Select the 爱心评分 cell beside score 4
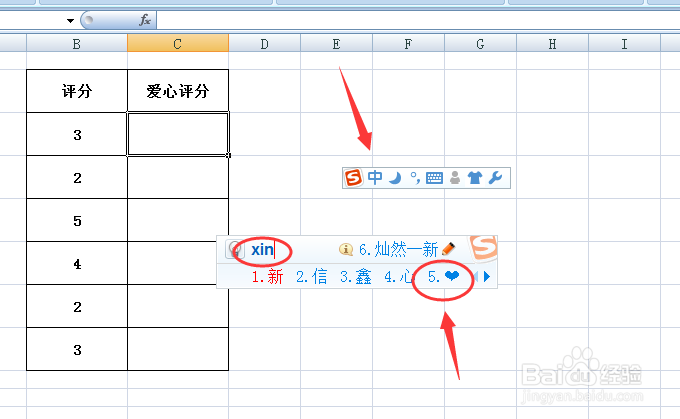The height and width of the screenshot is (419, 680). click(178, 263)
